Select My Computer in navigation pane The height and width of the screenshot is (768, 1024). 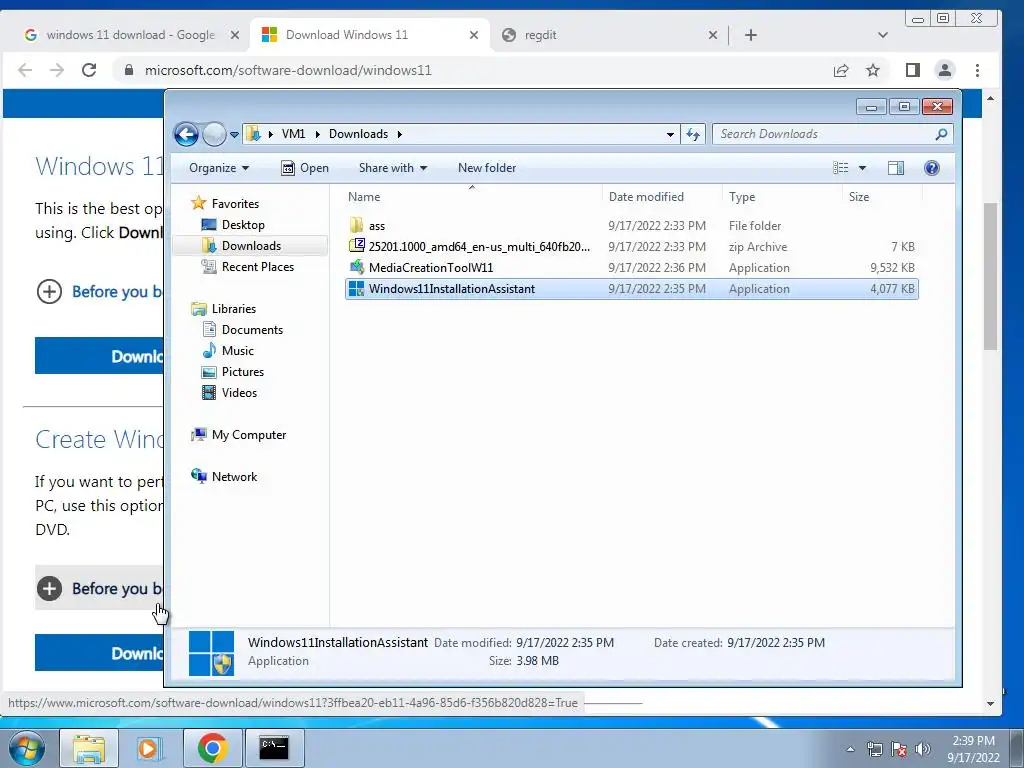point(248,435)
